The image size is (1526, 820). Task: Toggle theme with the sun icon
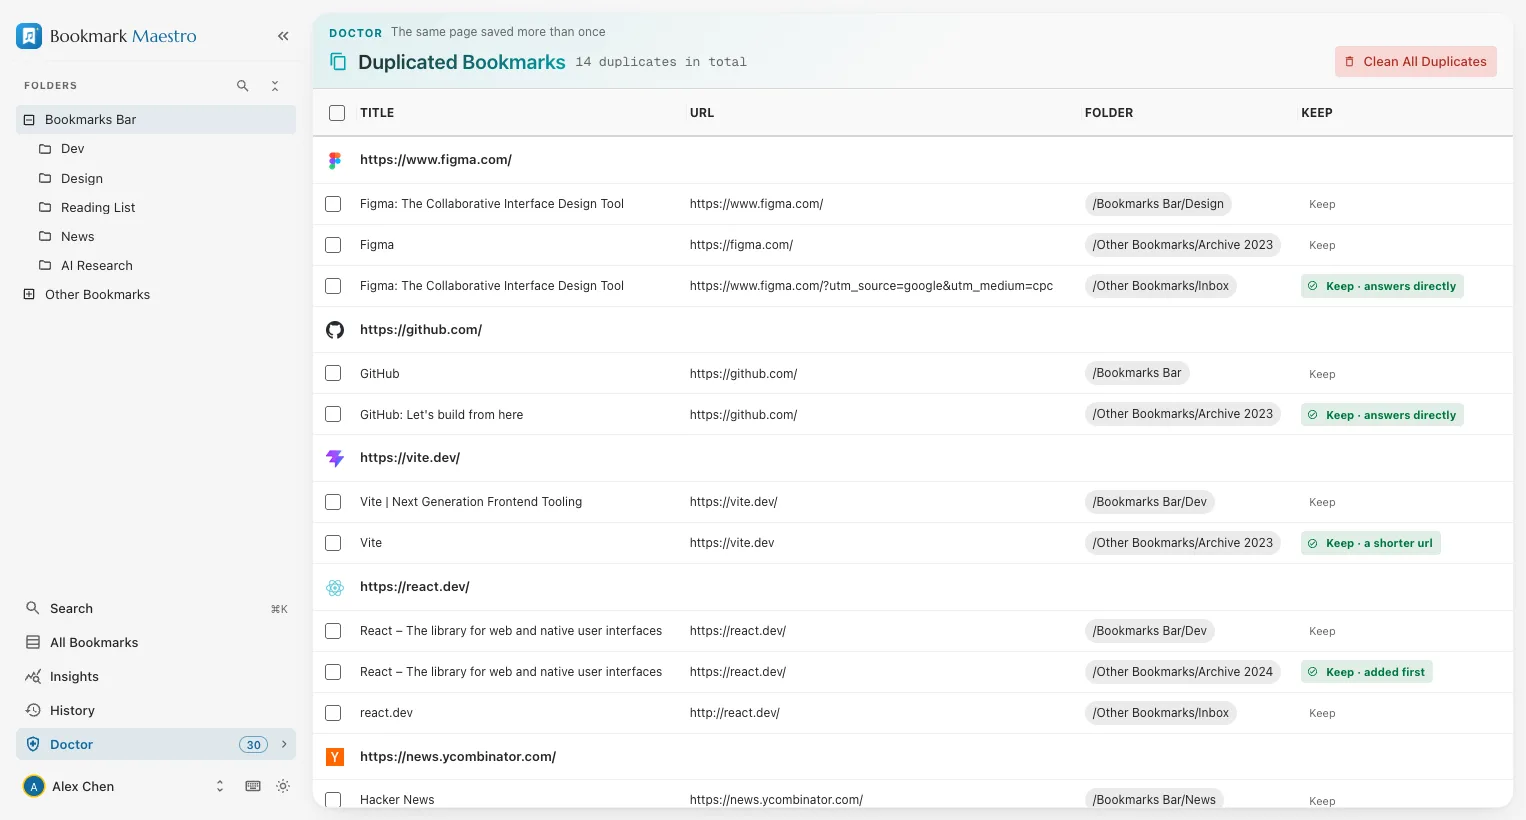(x=283, y=786)
